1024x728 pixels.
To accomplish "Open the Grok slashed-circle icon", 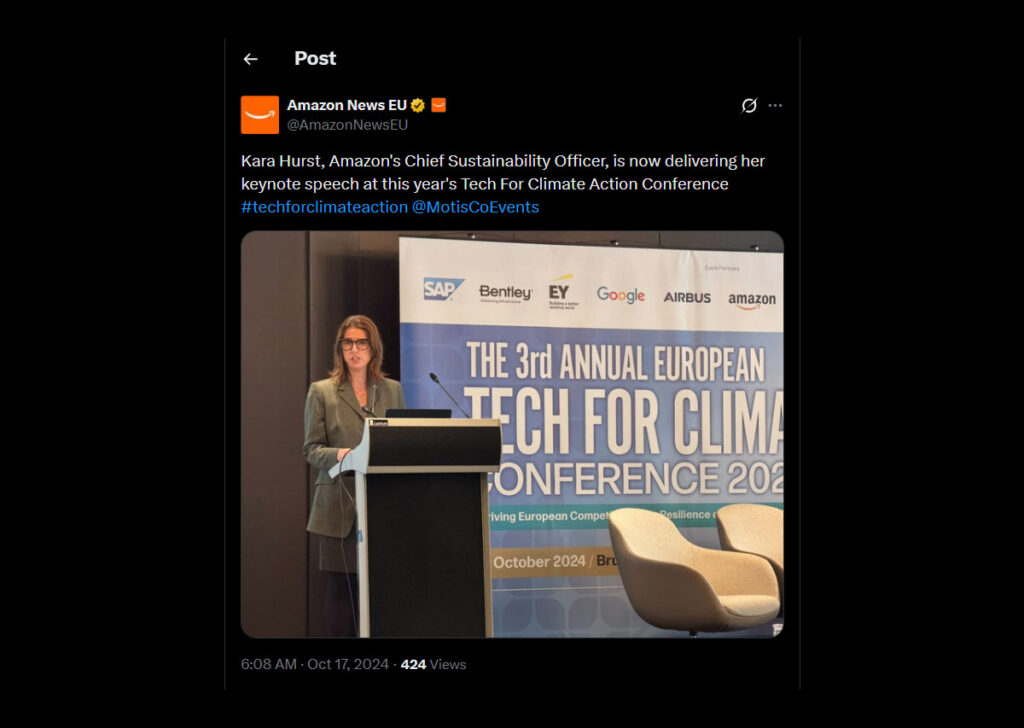I will click(749, 105).
